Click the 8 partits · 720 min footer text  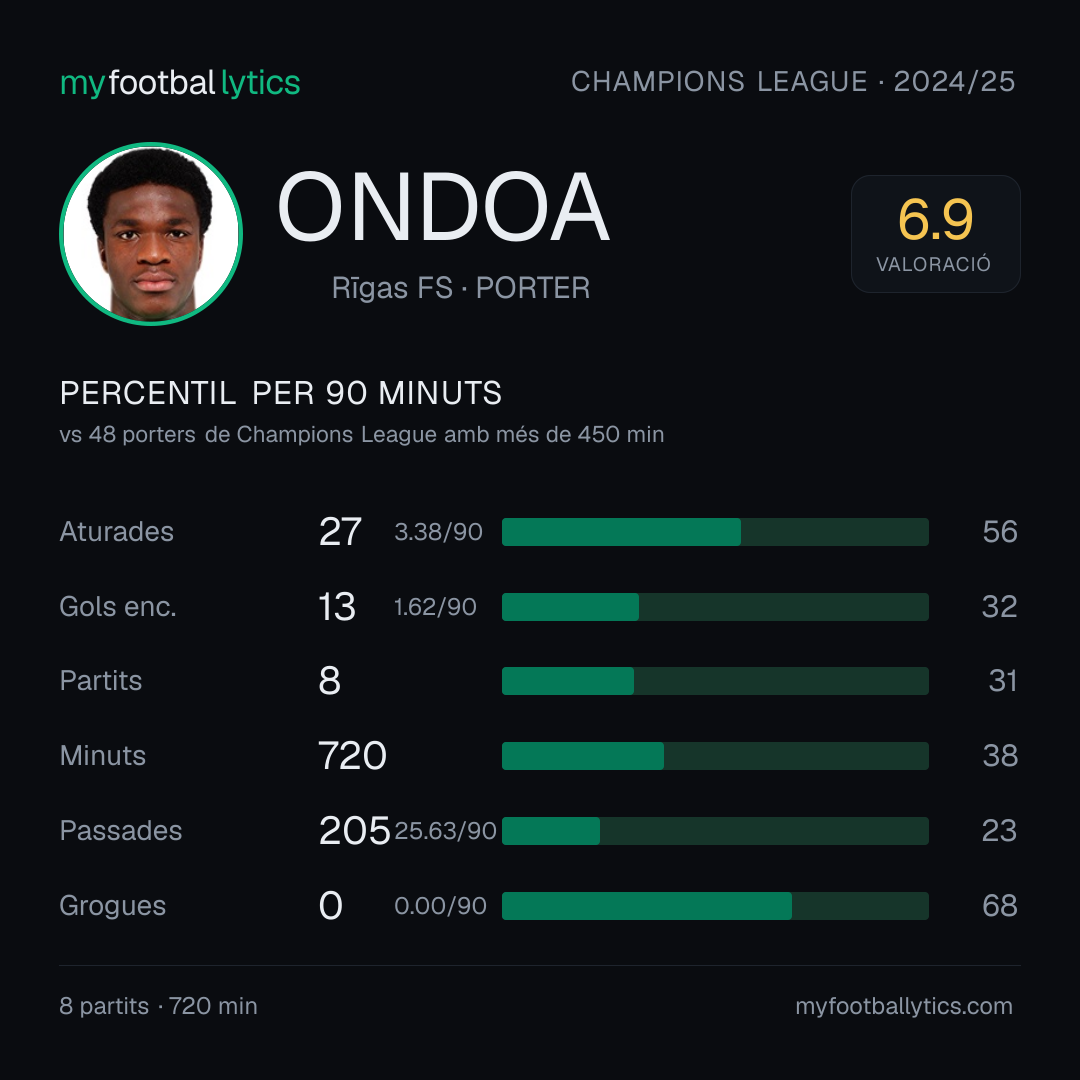158,1006
